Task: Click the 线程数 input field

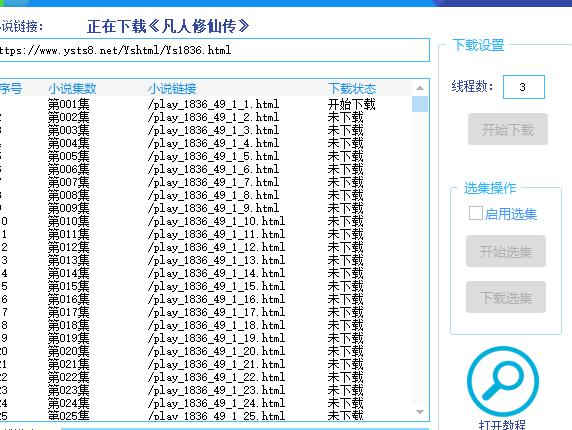Action: coord(523,87)
